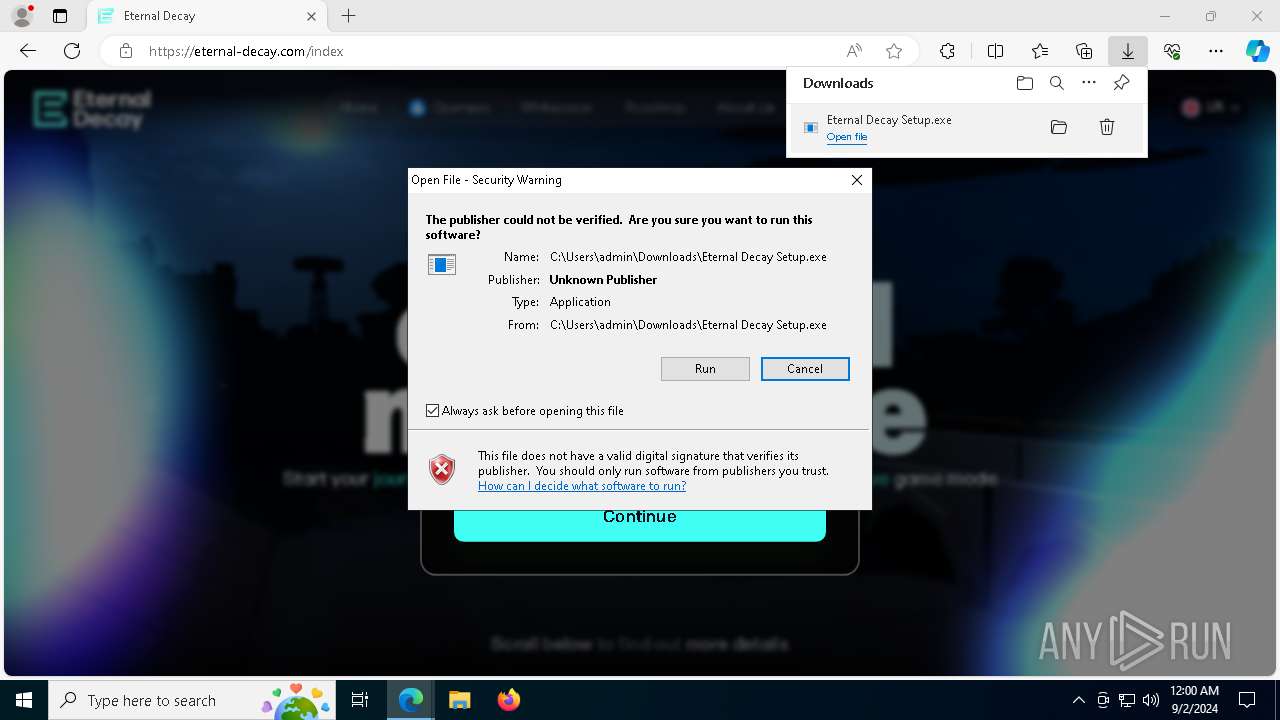
Task: View site information lock icon
Action: tap(126, 51)
